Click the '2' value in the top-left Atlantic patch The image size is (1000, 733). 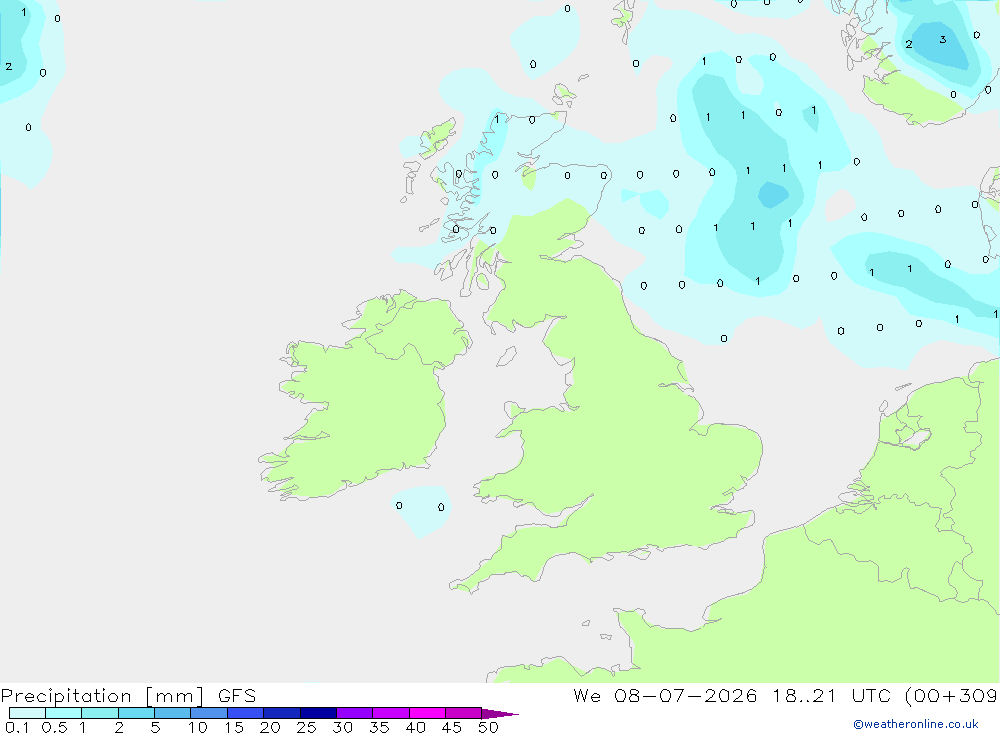(x=9, y=66)
